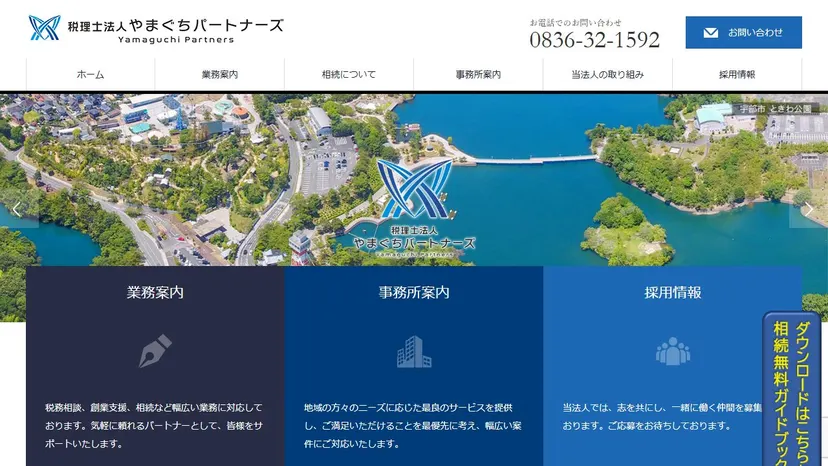Open the 事務所案内 card heading
Viewport: 828px width, 466px height.
[x=414, y=292]
